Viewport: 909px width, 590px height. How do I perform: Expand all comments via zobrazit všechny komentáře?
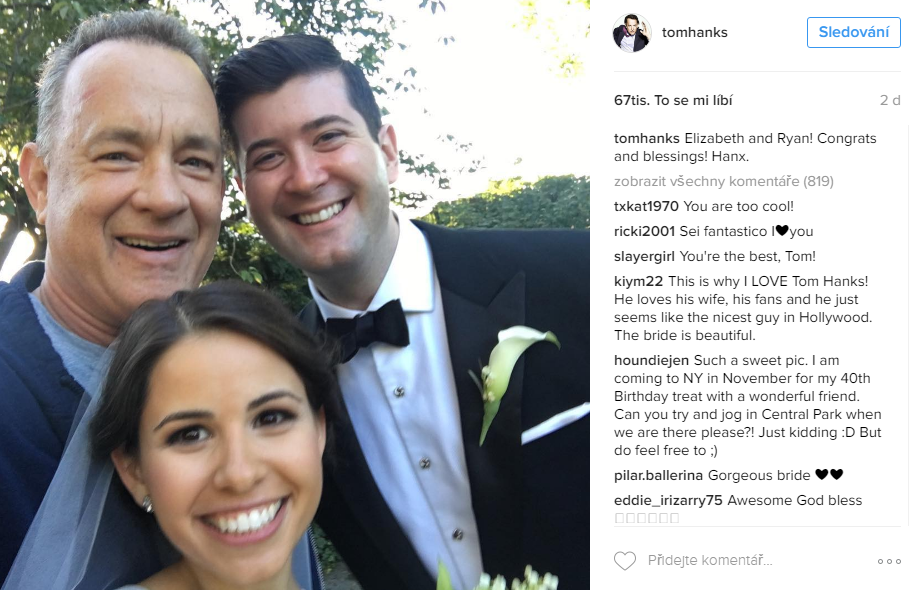tap(723, 181)
